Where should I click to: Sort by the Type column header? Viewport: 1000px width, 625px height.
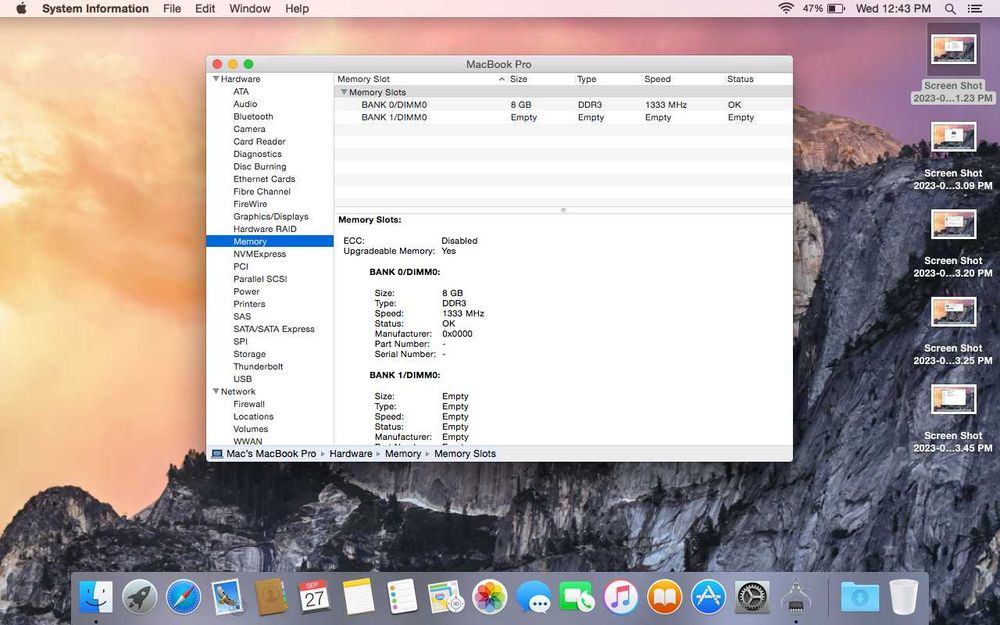(x=607, y=79)
